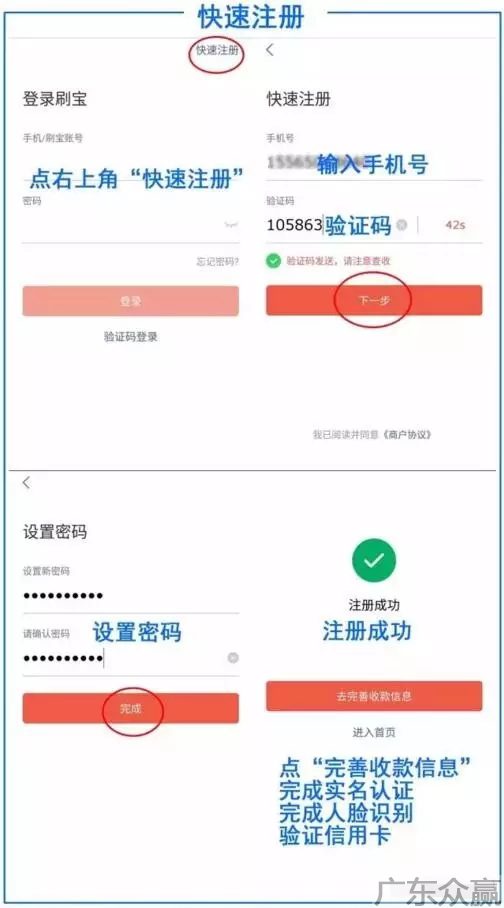Focus the 设置新密码 input field
Screen dimensions: 504x908
130,596
